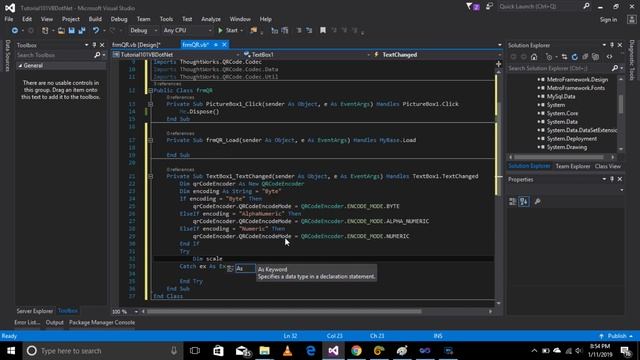Switch to the Class View tab
This screenshot has width=640, height=360.
coord(607,166)
